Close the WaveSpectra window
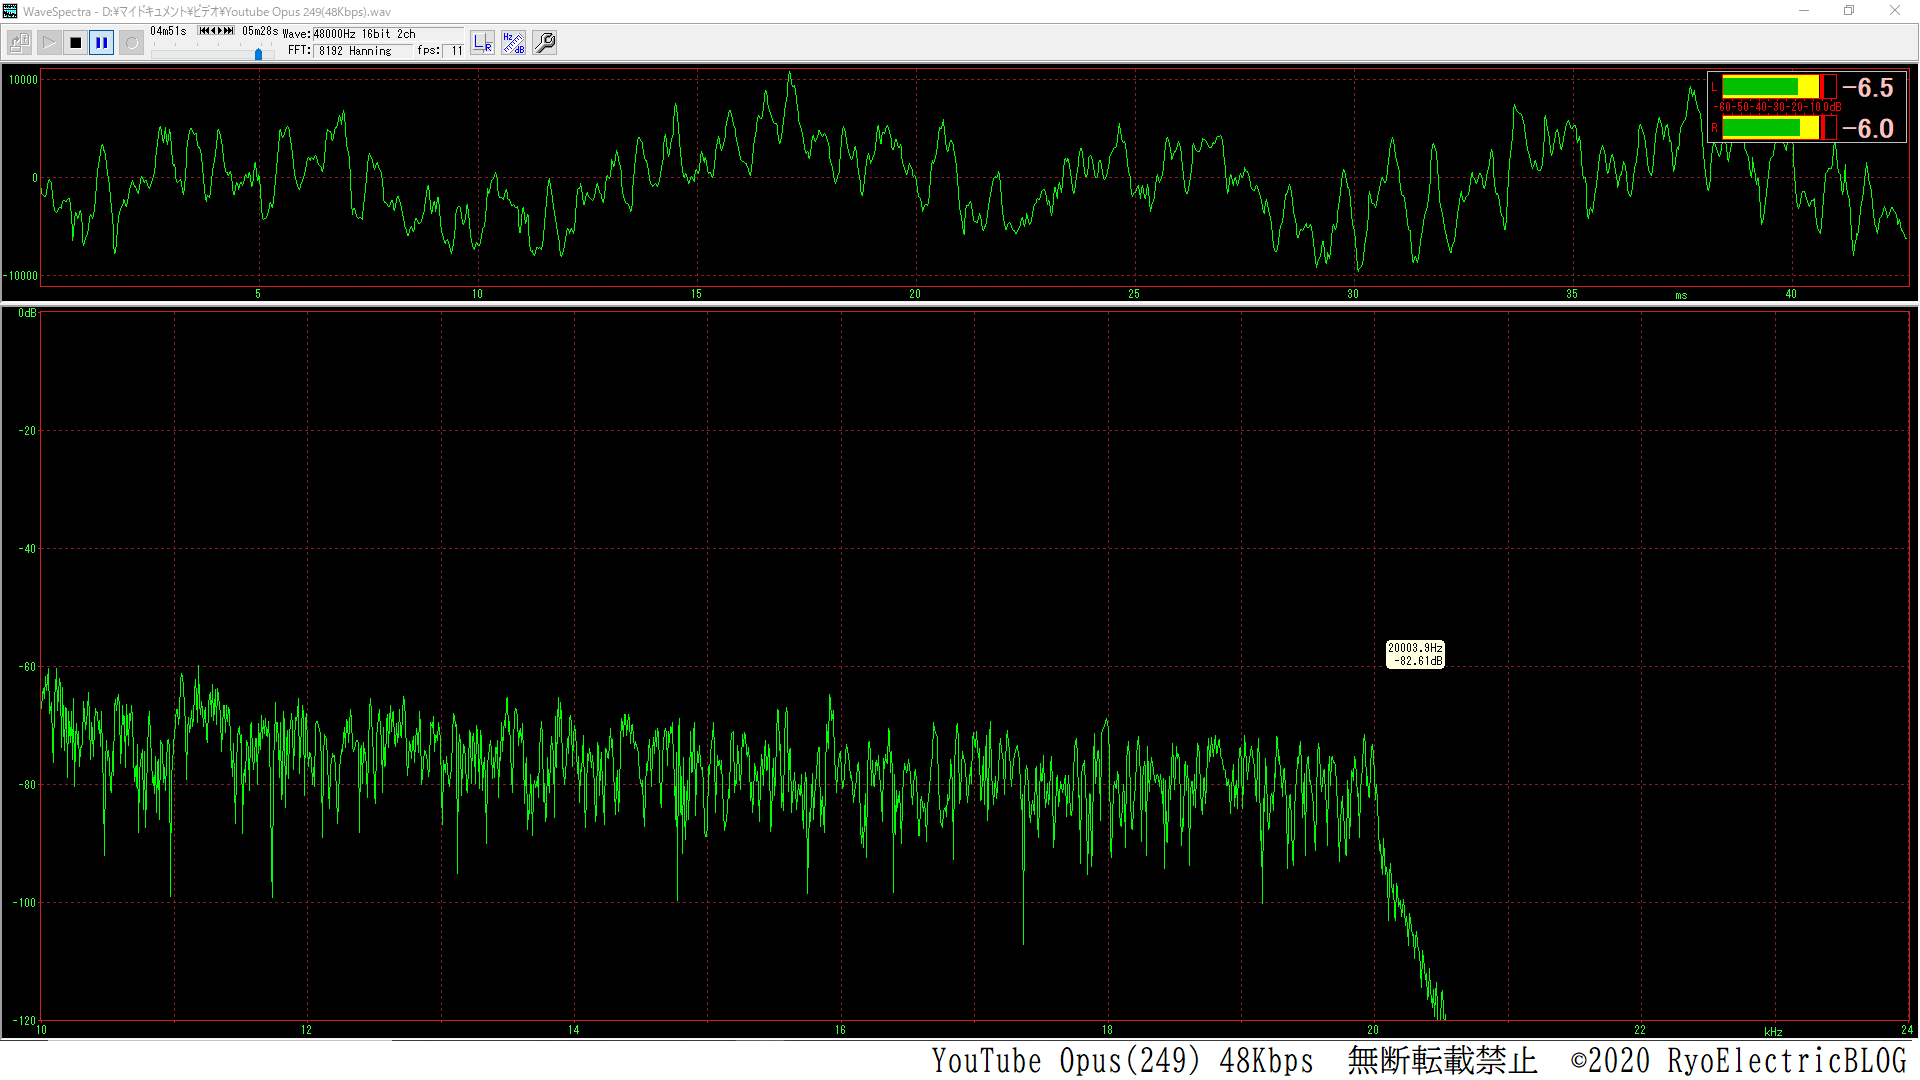Viewport: 1920px width, 1080px height. pyautogui.click(x=1895, y=11)
